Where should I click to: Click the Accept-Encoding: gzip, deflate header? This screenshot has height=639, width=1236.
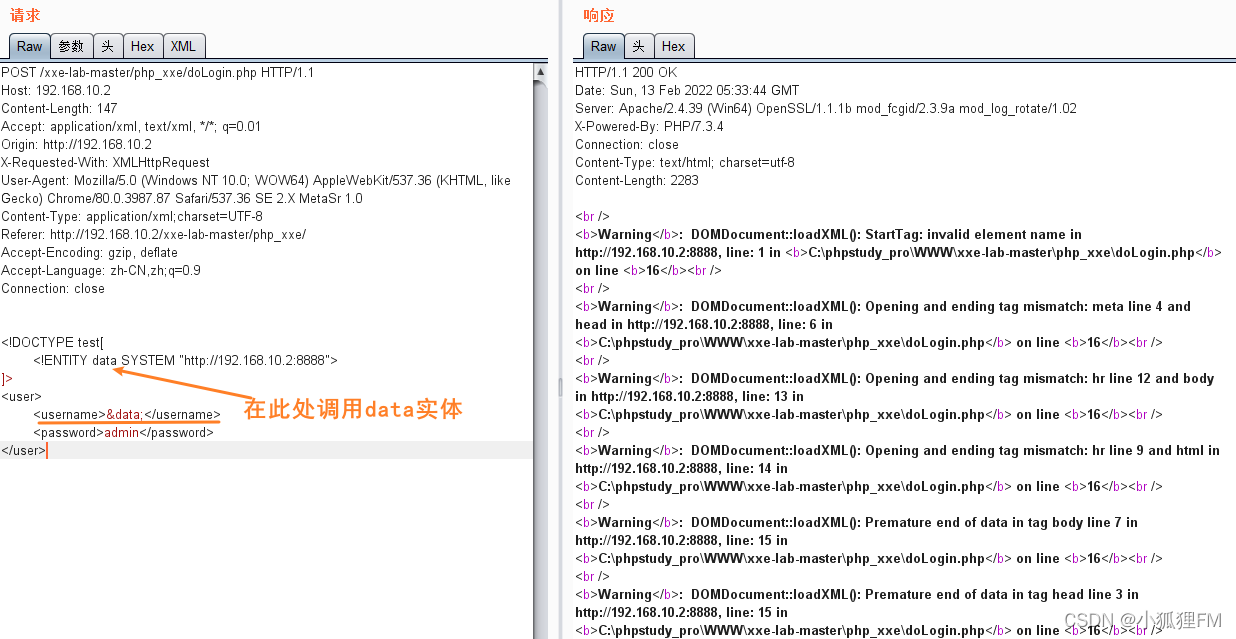click(x=90, y=253)
